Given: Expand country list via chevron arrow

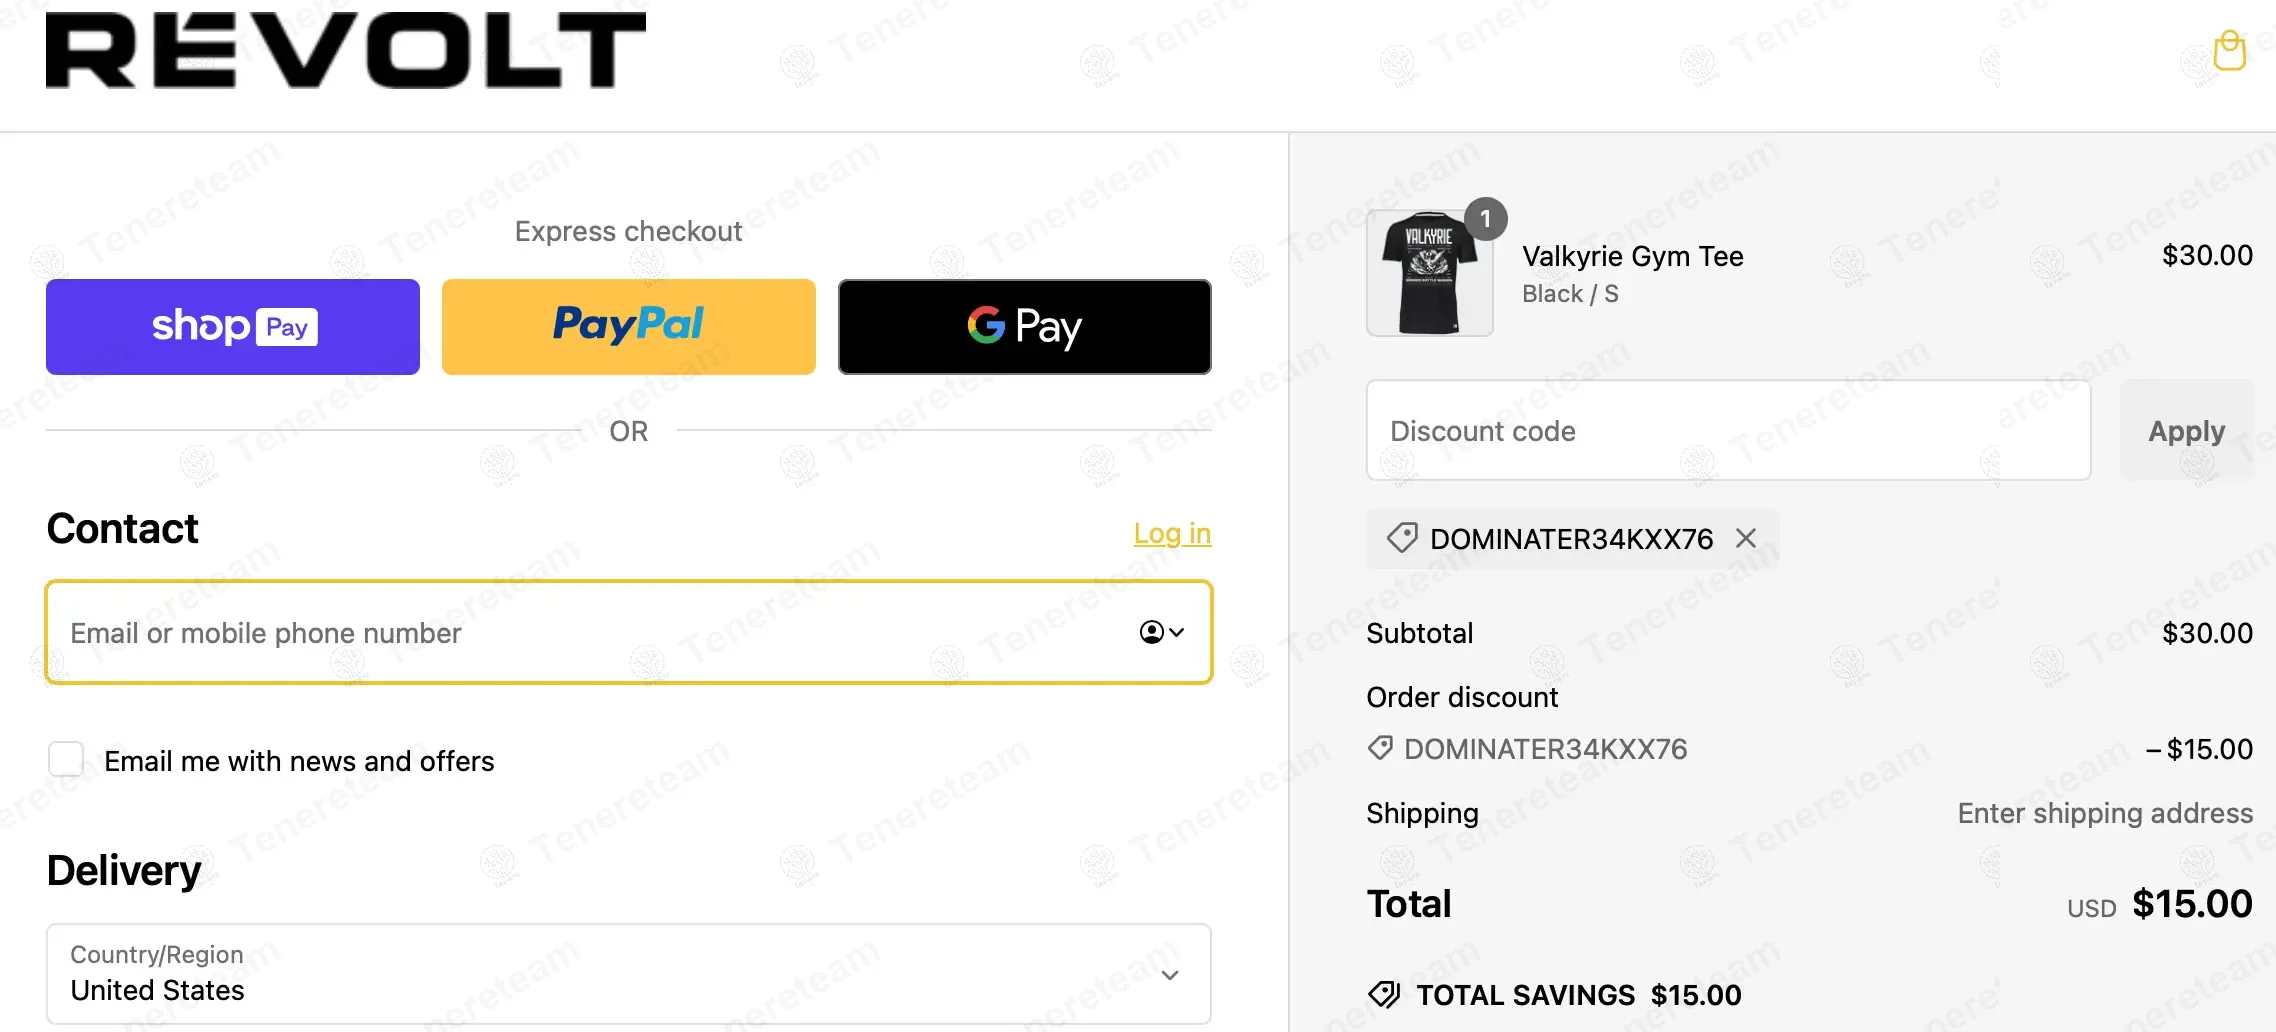Looking at the screenshot, I should click(1170, 974).
